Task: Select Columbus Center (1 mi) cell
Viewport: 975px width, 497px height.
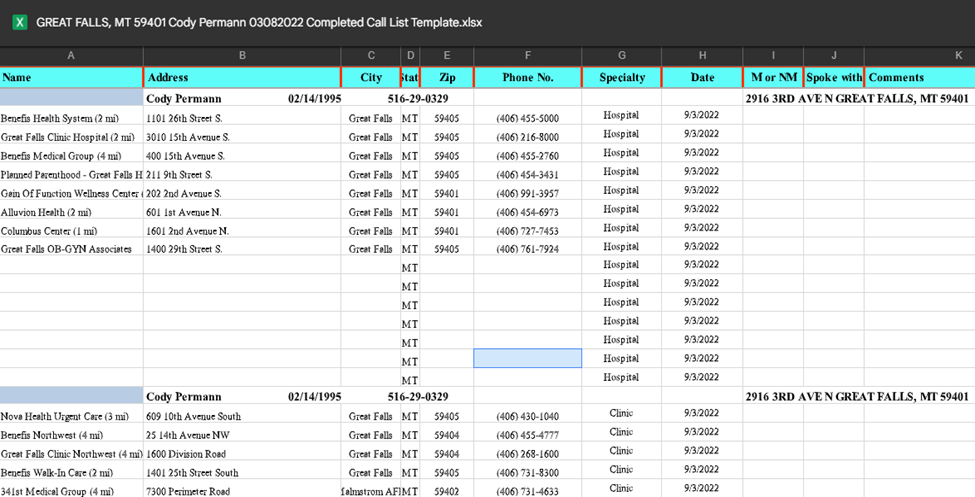Action: coord(72,230)
